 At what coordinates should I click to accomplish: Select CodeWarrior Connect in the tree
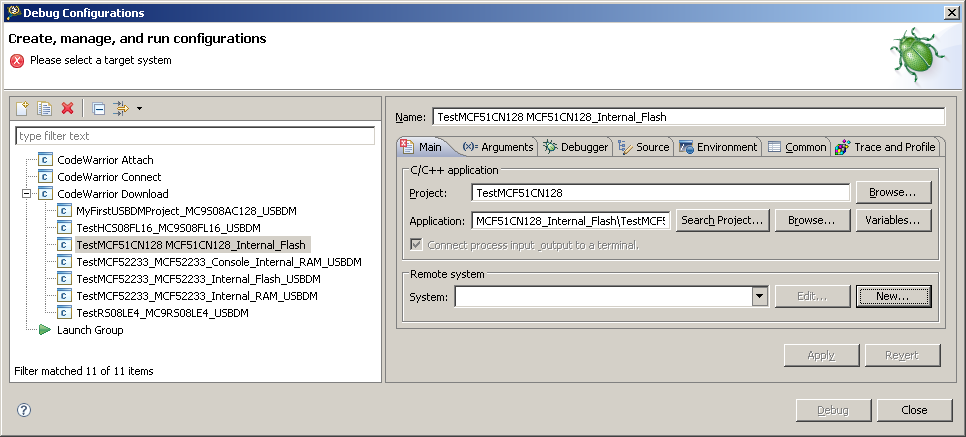(x=109, y=177)
